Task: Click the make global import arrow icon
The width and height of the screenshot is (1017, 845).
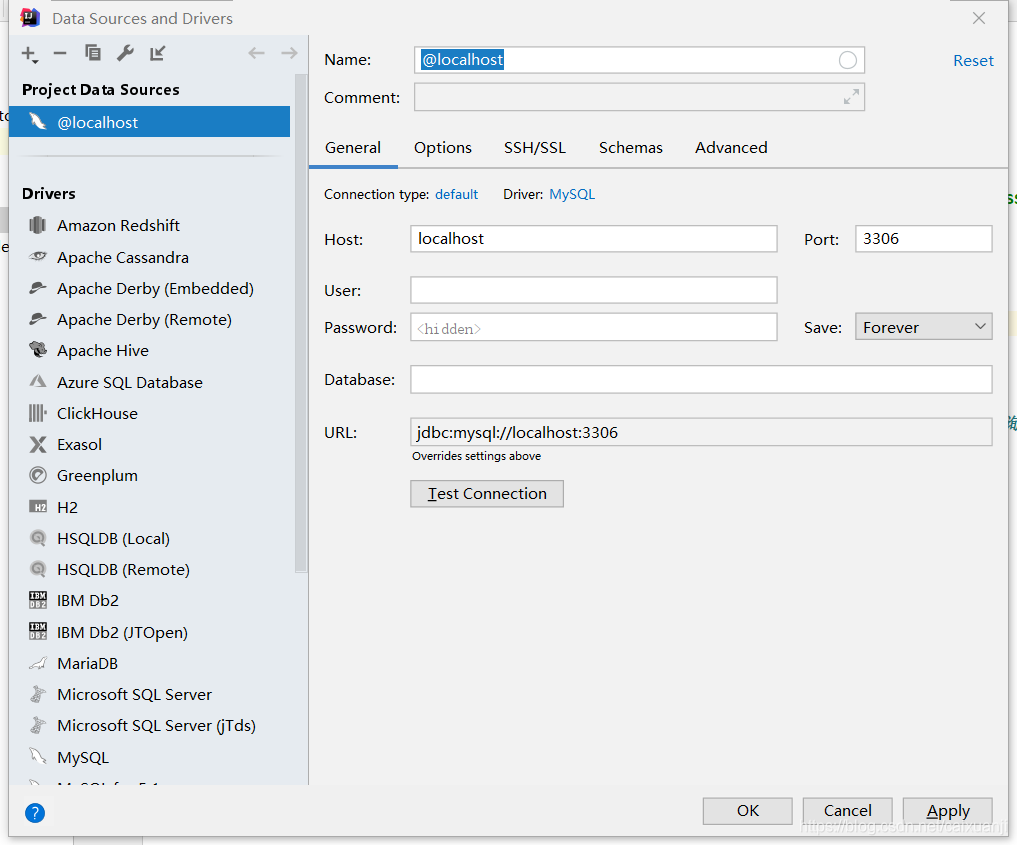Action: pyautogui.click(x=158, y=53)
